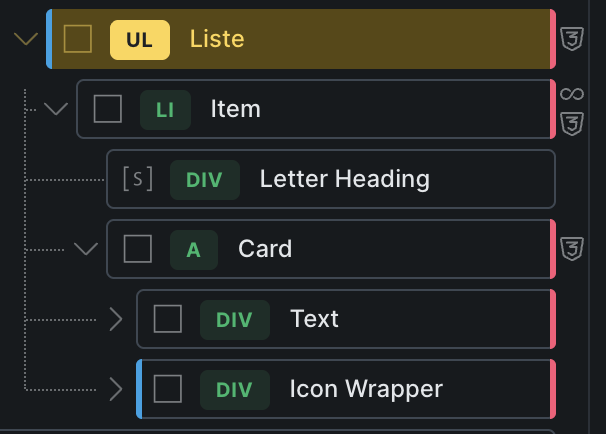Click the UL tag badge on Liste
Screen dimensions: 606x434
point(140,40)
